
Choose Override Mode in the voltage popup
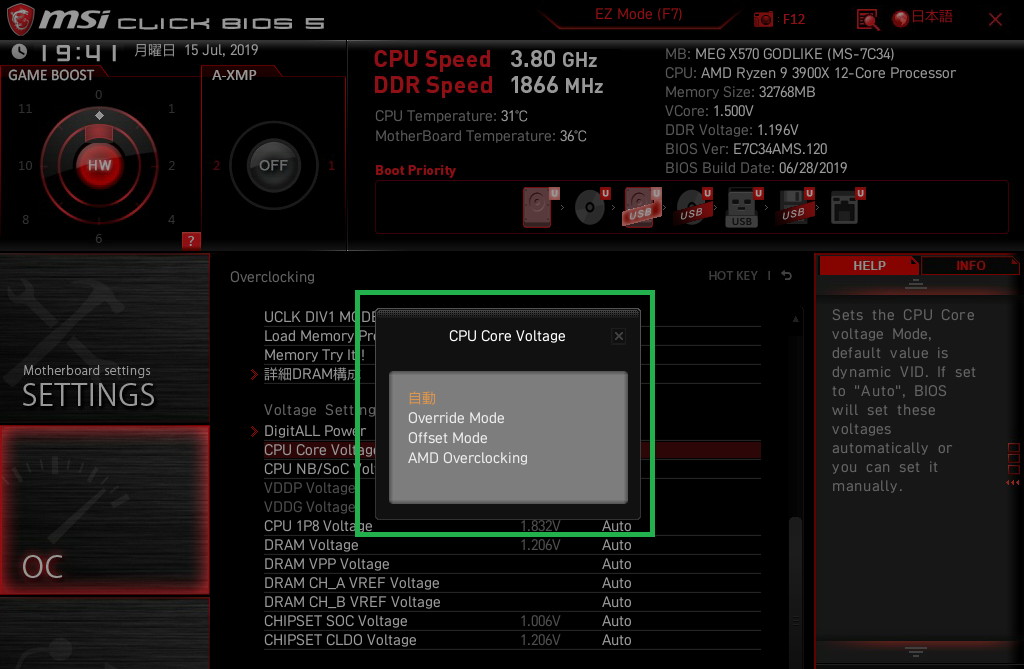pos(456,418)
